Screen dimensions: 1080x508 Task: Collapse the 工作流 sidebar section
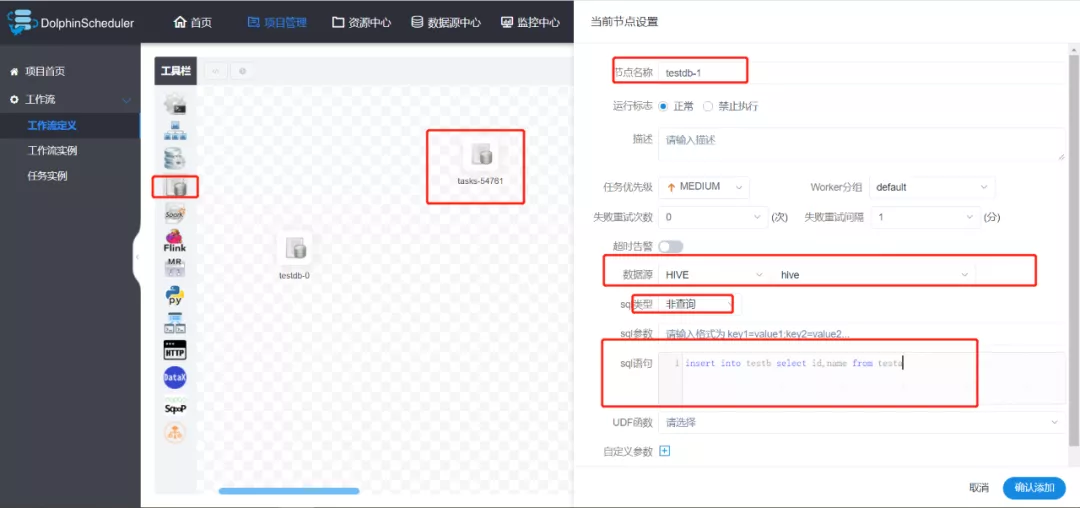point(126,100)
